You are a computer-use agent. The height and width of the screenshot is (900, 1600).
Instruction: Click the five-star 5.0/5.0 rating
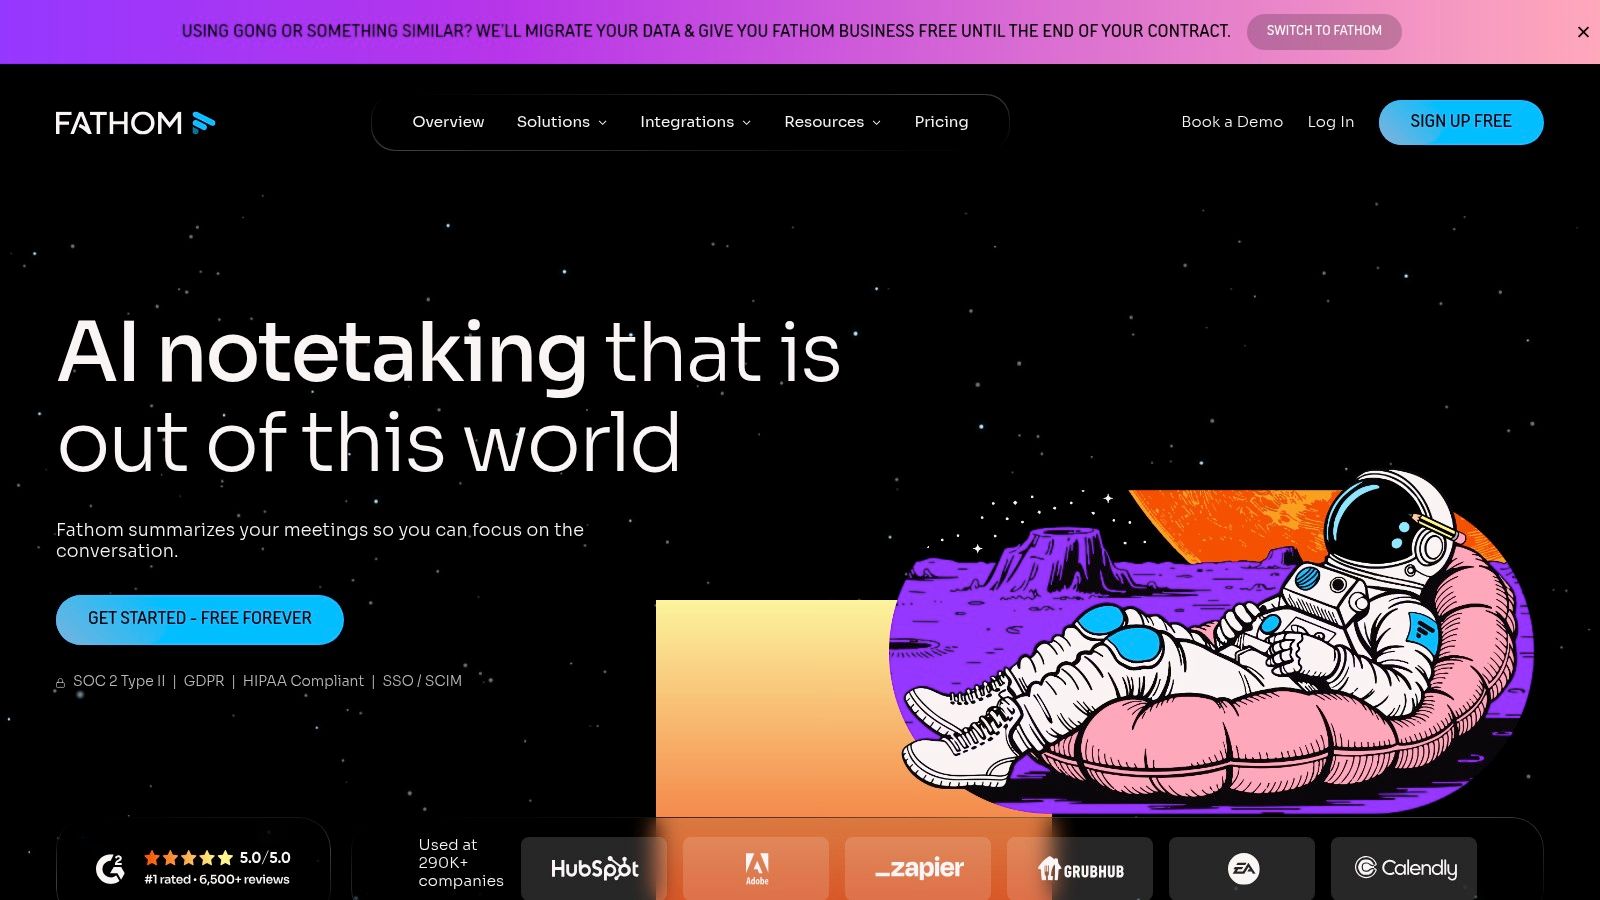click(x=217, y=858)
